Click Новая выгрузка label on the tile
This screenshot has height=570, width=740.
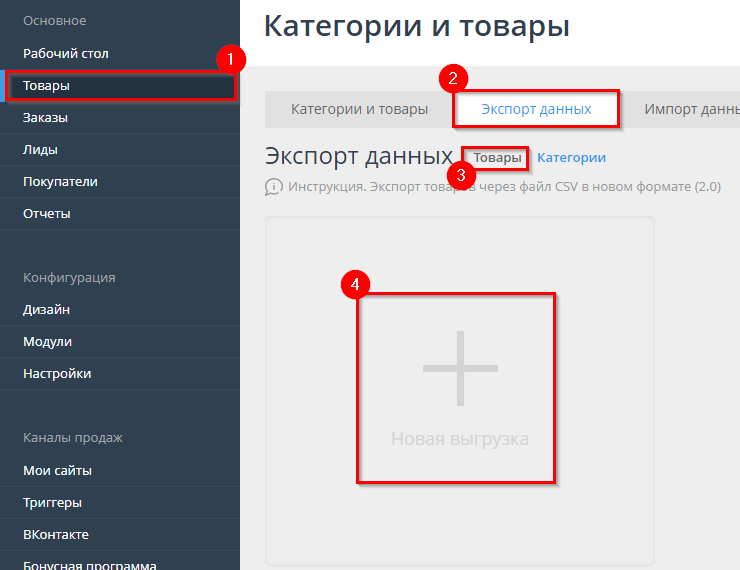tap(459, 439)
